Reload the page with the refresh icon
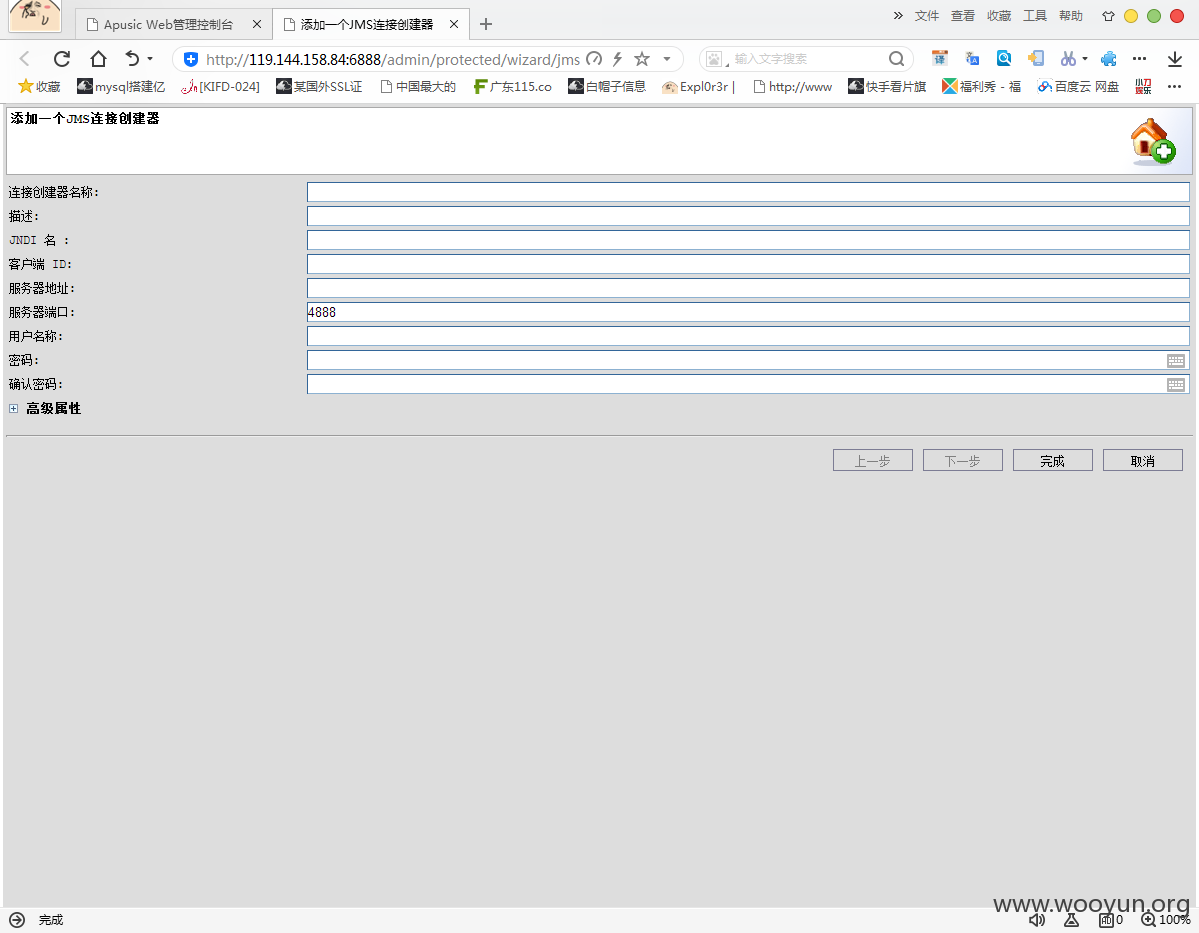This screenshot has width=1199, height=933. pyautogui.click(x=62, y=59)
